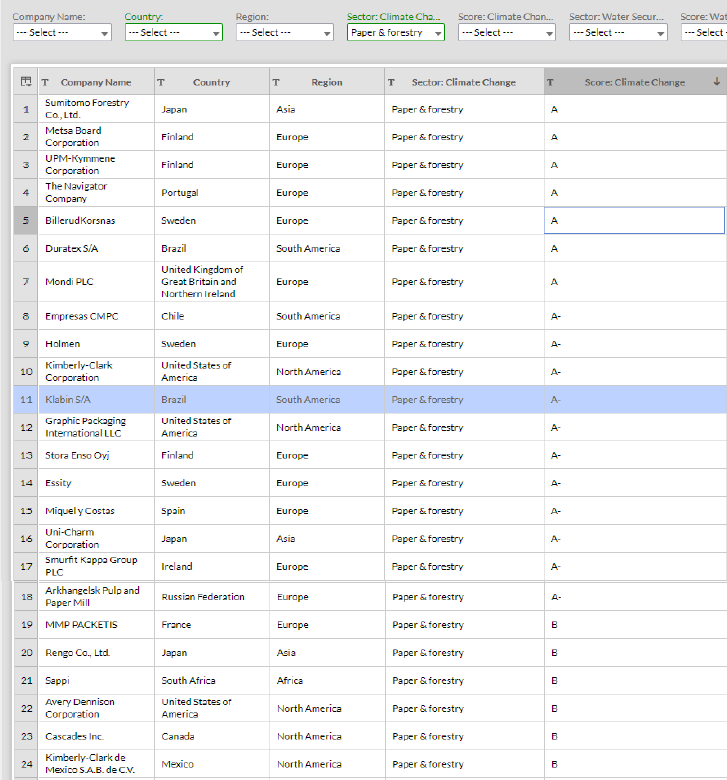Viewport: 727px width, 780px height.
Task: Click the UPM-Kymmene Corporation cell
Action: point(97,165)
